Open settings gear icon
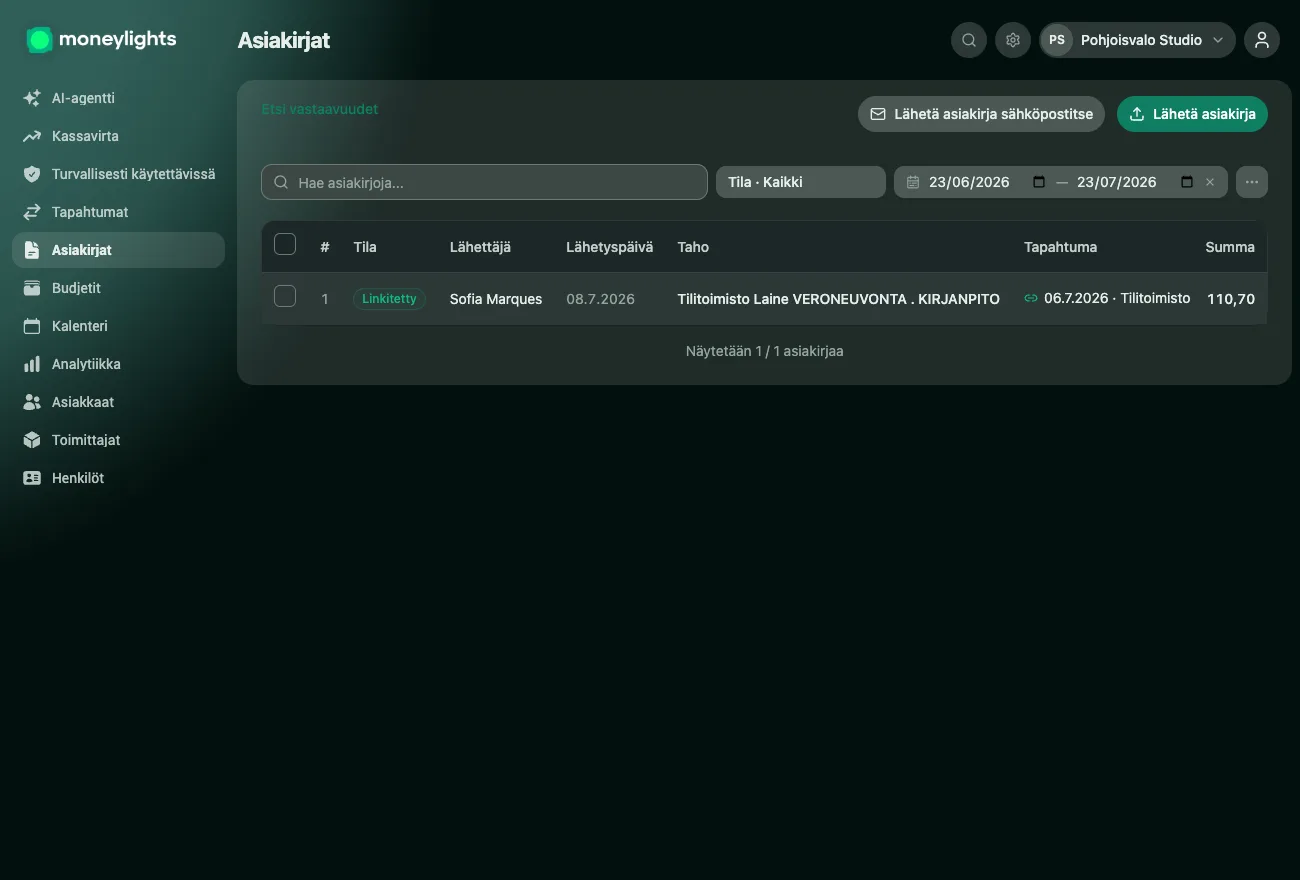Viewport: 1300px width, 880px height. pos(1013,40)
